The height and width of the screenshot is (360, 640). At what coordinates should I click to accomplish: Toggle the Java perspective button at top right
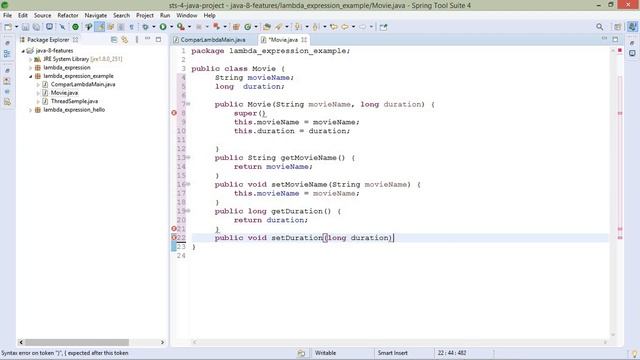(x=632, y=27)
